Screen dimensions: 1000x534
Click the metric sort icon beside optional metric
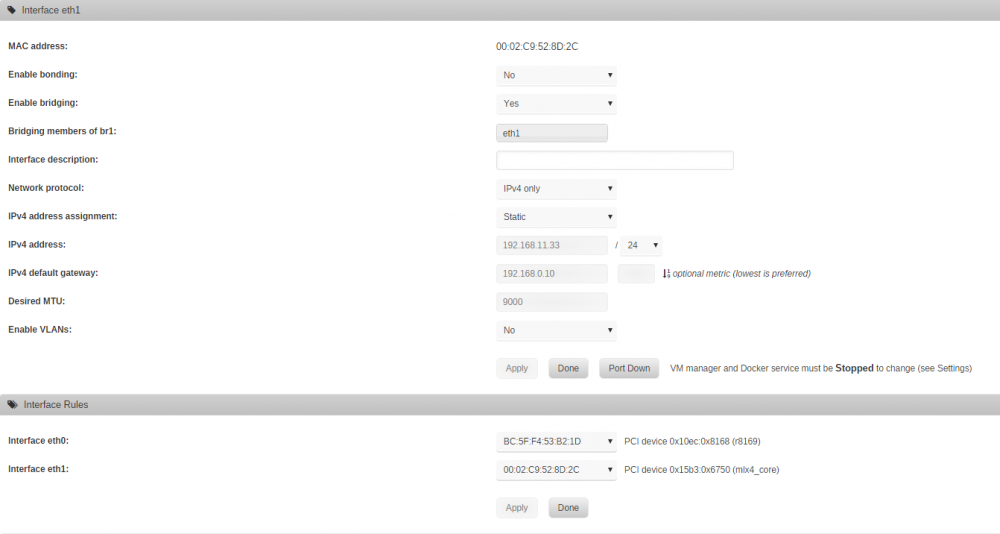[x=666, y=274]
